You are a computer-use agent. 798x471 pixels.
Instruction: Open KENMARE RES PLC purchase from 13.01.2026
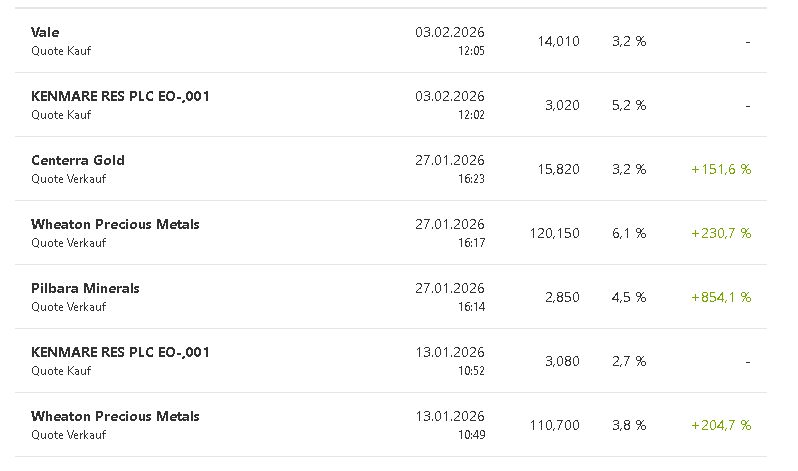point(120,353)
